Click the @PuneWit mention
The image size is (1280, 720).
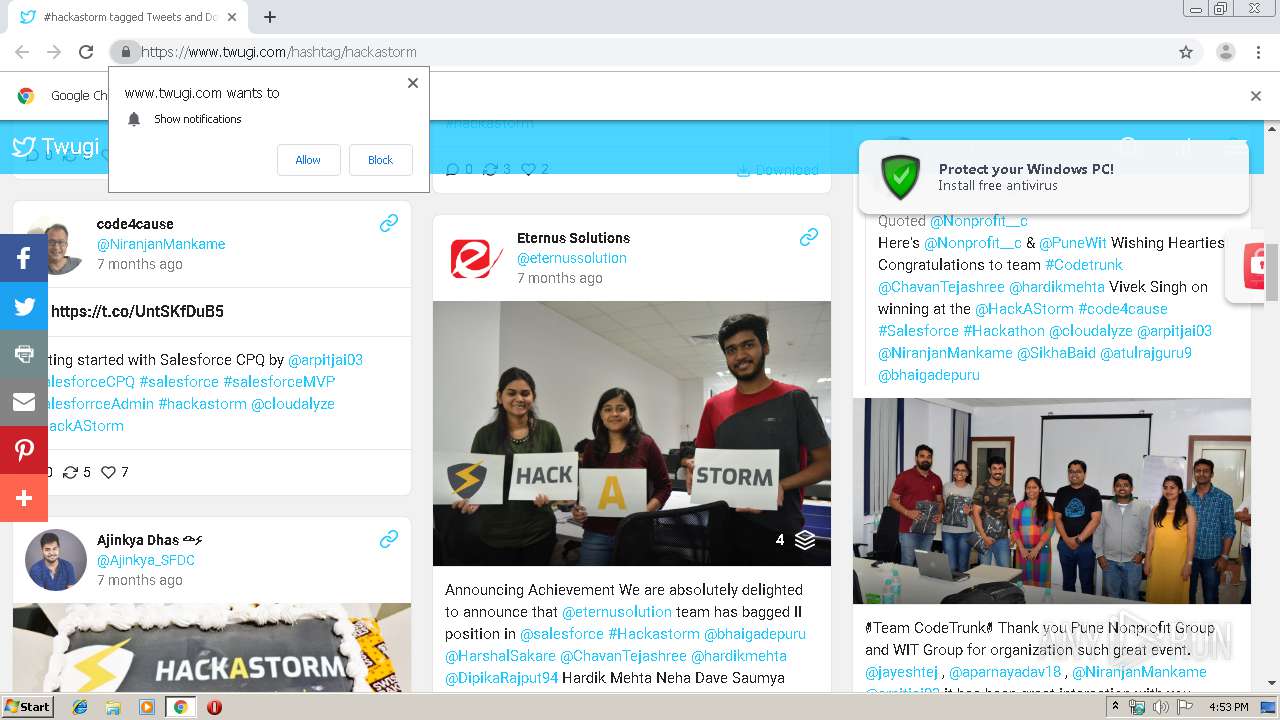[x=1073, y=243]
